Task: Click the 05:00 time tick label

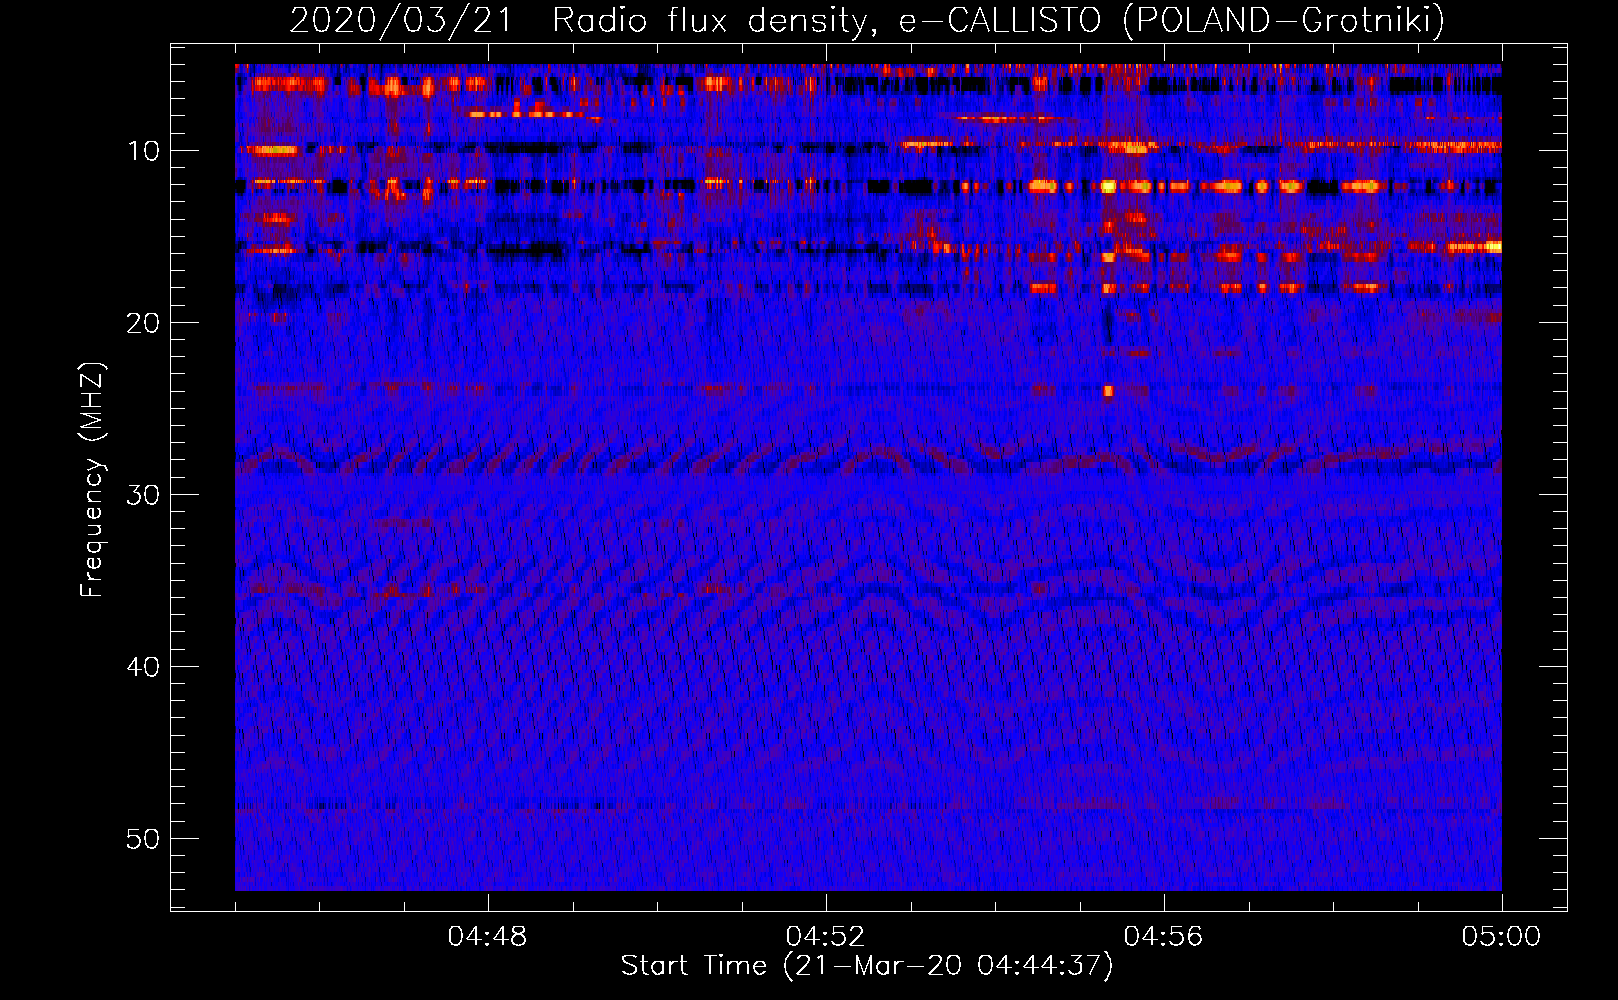Action: click(1501, 937)
